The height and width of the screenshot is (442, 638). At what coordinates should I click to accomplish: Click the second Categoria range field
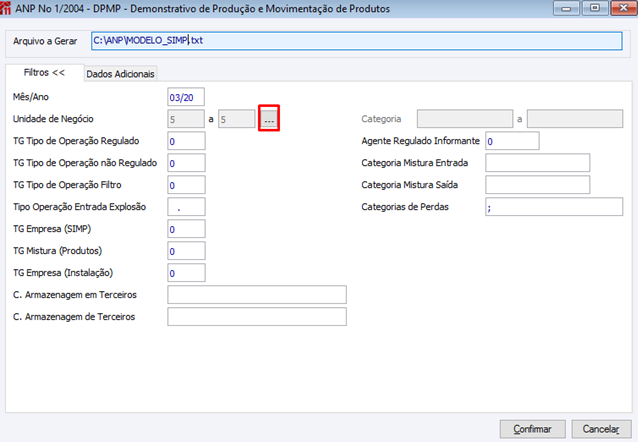click(x=575, y=119)
